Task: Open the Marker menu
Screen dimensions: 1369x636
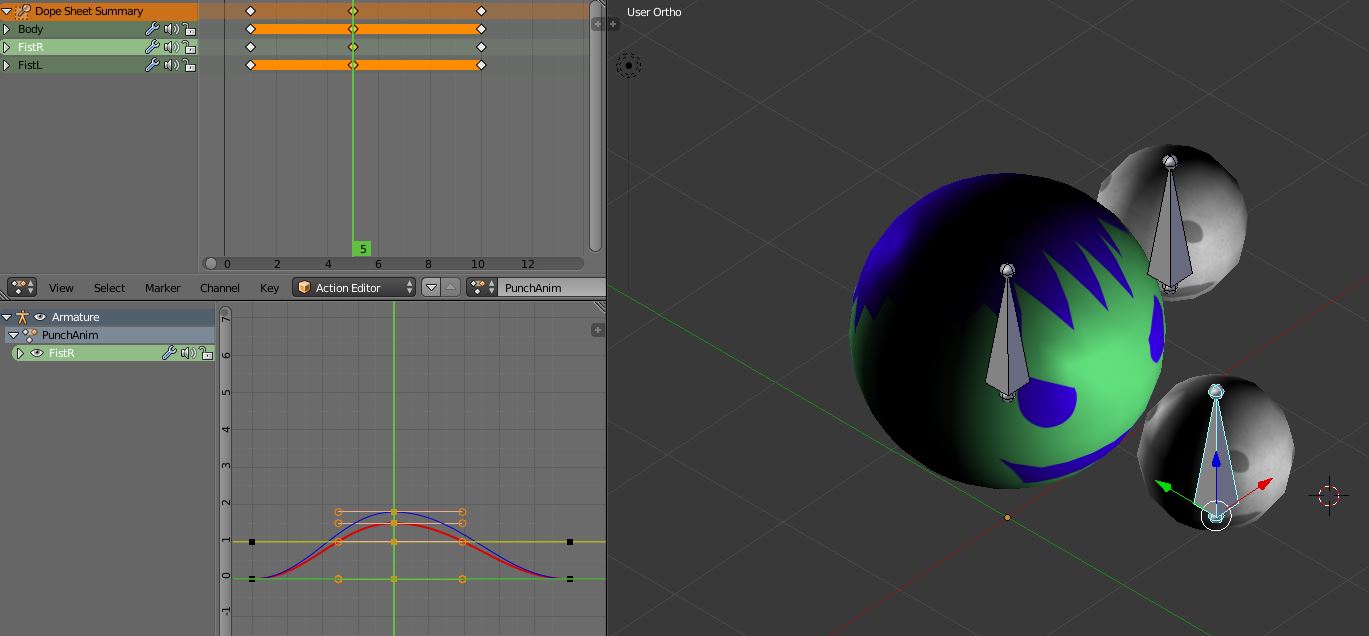Action: [162, 288]
